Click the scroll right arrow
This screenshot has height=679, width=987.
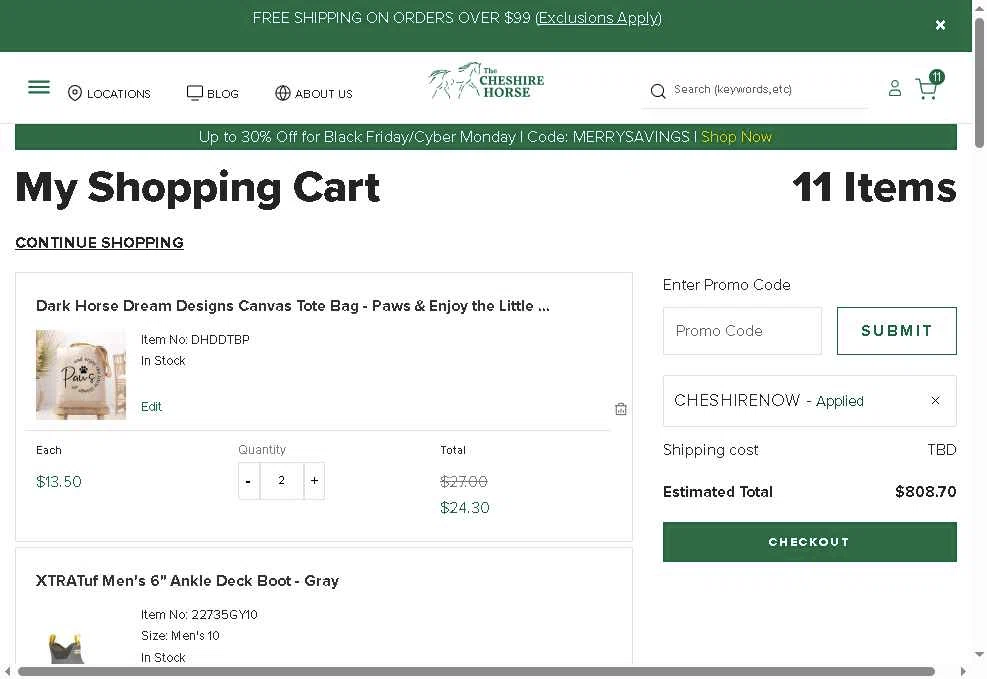(962, 671)
